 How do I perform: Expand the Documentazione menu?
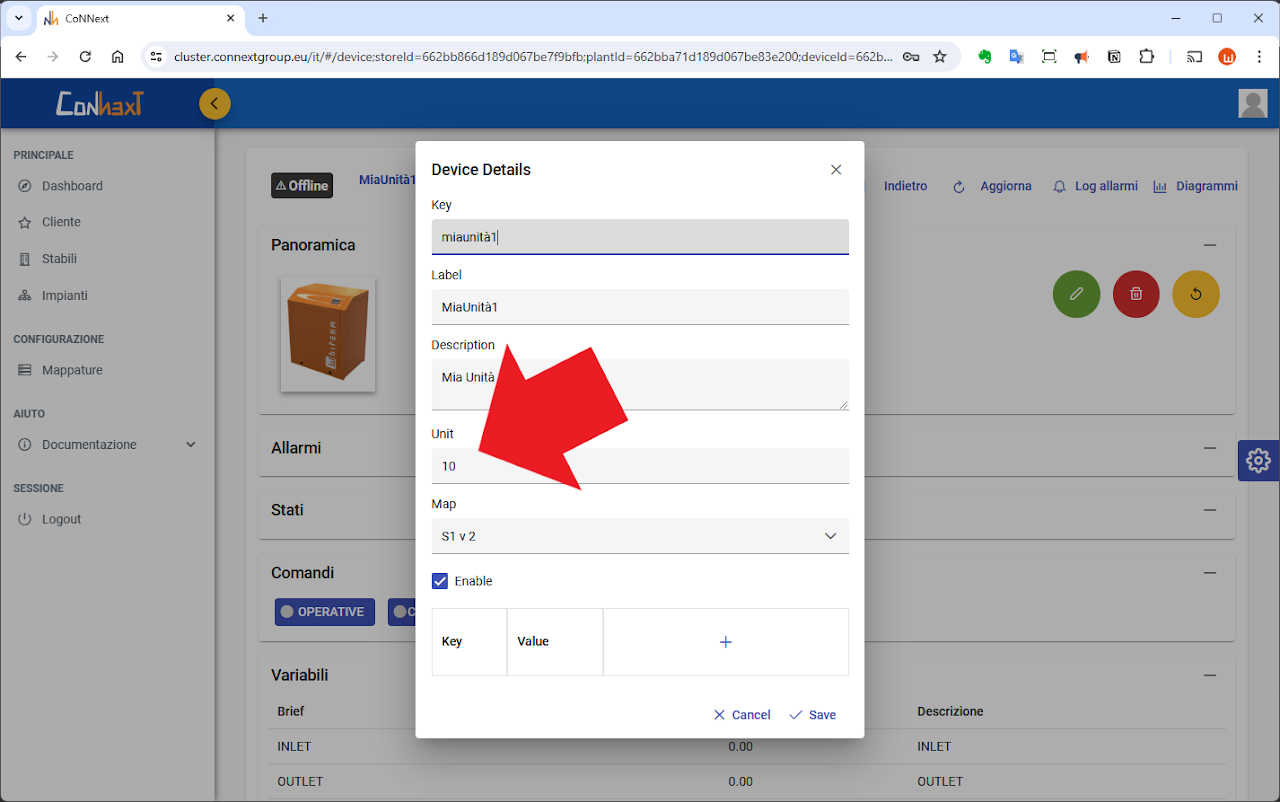106,445
